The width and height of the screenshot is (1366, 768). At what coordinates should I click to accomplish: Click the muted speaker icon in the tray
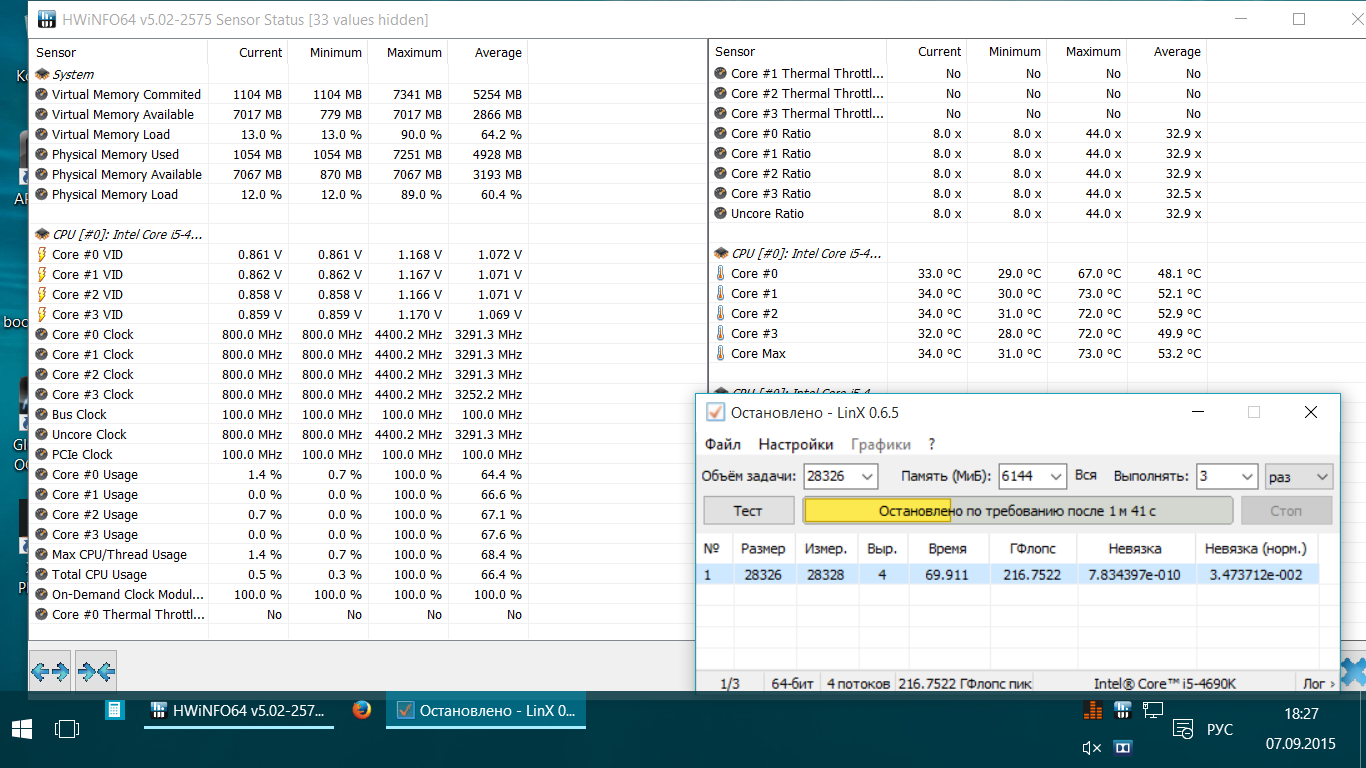[1092, 748]
